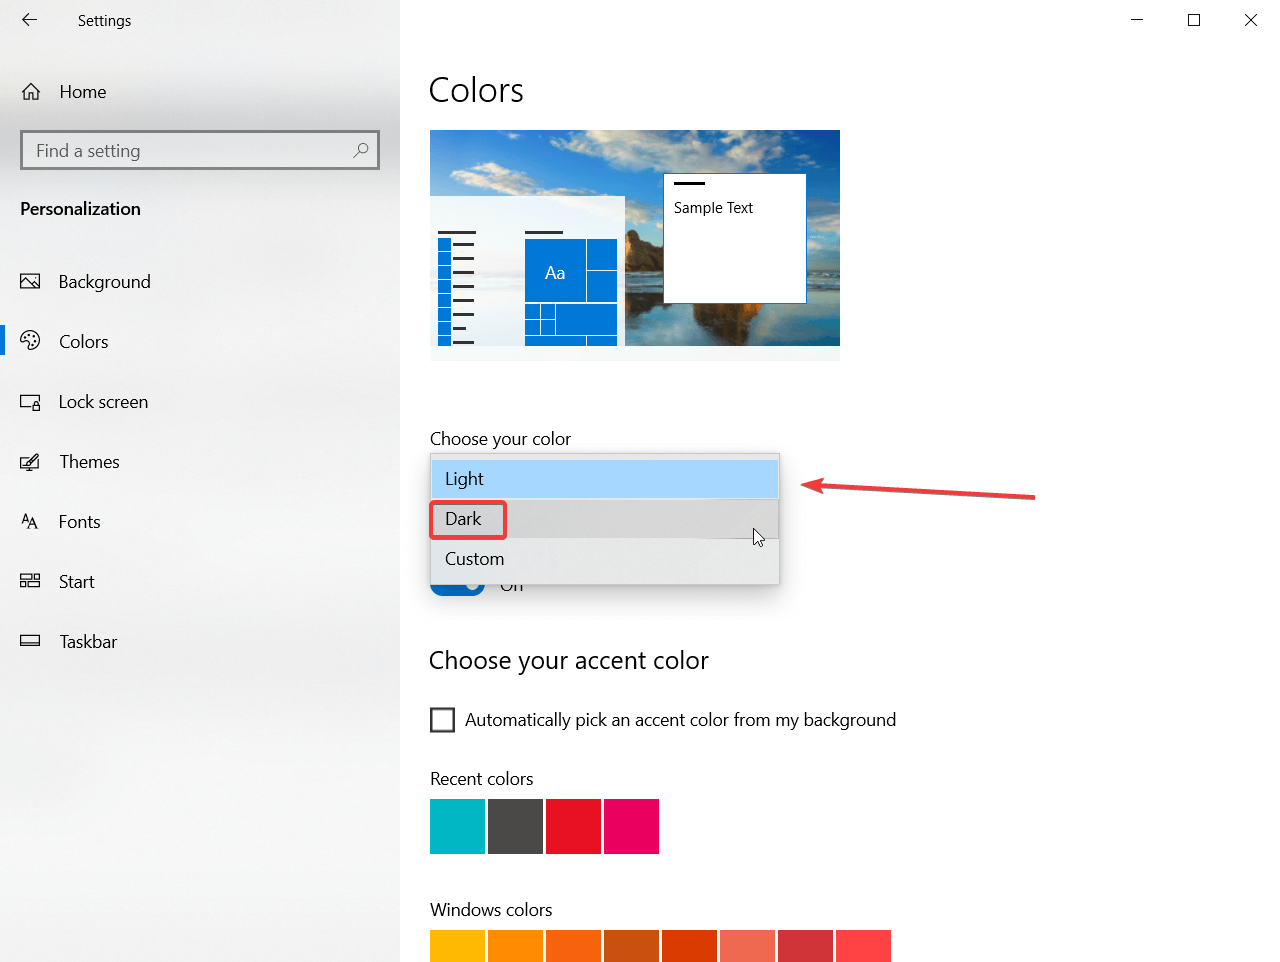Click the Home house icon
Viewport: 1280px width, 962px height.
(31, 92)
